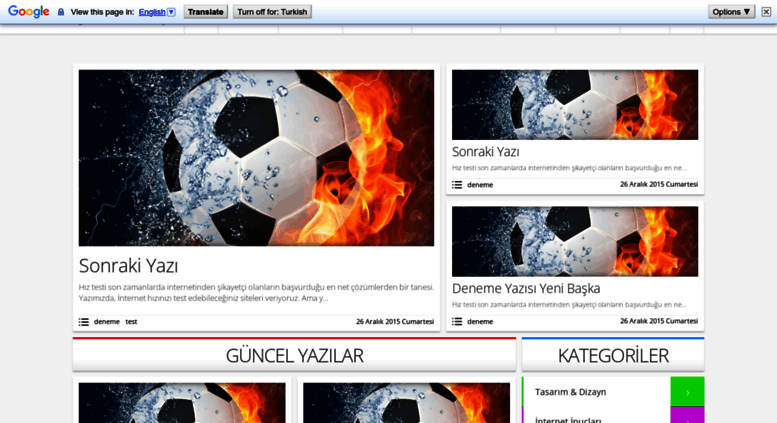Screen dimensions: 777x423
Task: Click the KATEGORİLER section header
Action: point(613,355)
